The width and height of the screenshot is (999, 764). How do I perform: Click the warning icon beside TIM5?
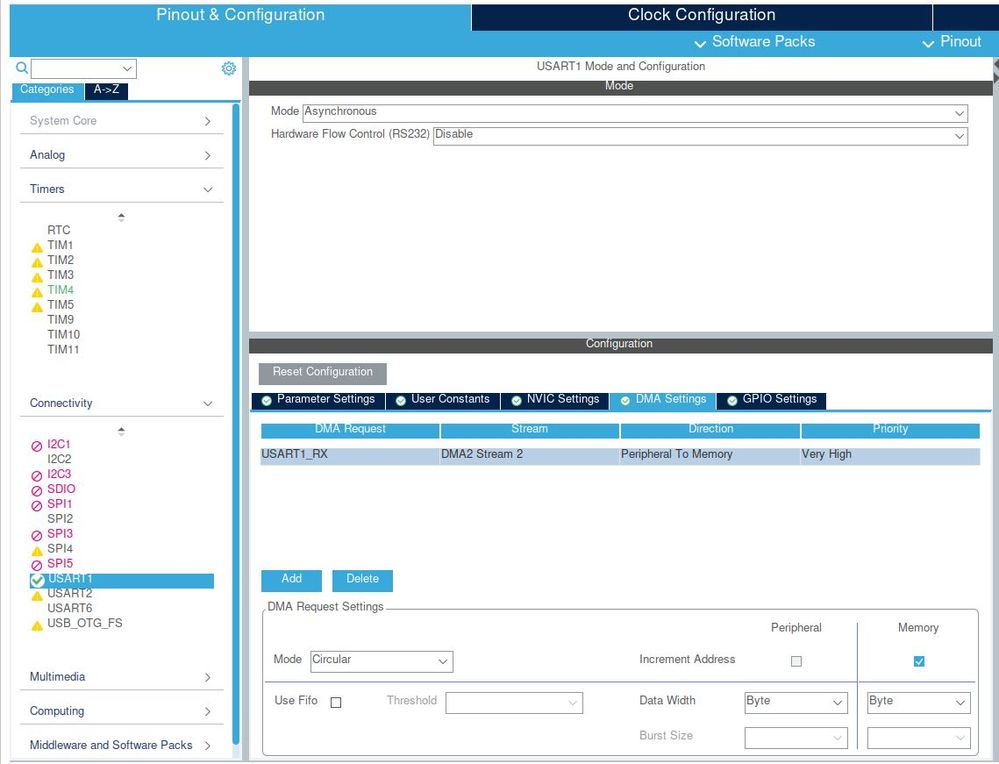pos(37,306)
